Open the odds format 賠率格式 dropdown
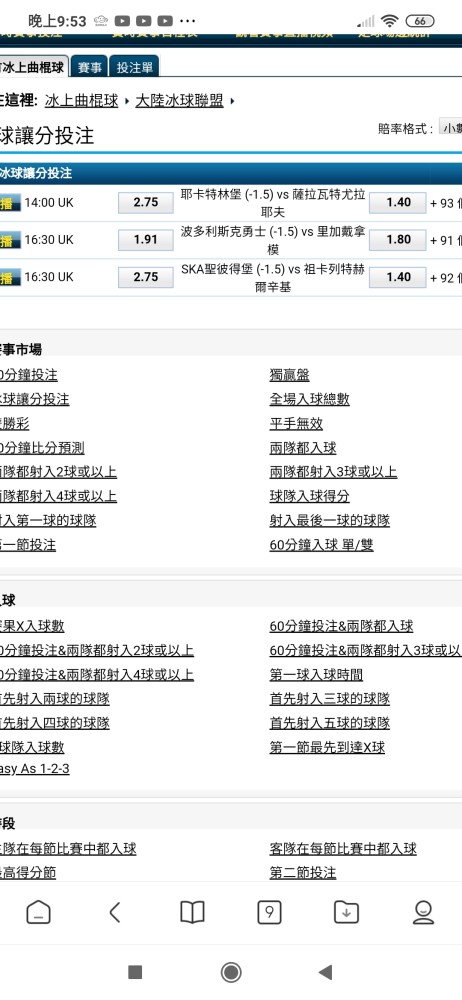 [450, 128]
